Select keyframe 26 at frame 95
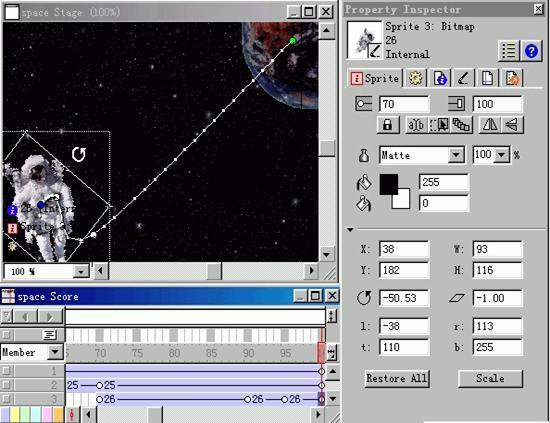The image size is (550, 423). 284,400
